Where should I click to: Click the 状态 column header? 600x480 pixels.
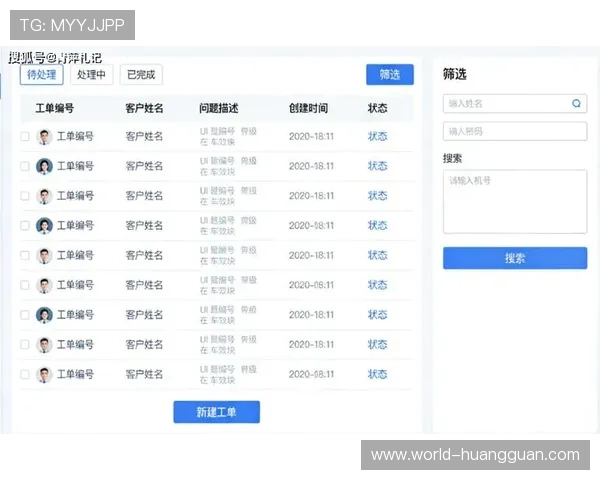[x=377, y=108]
